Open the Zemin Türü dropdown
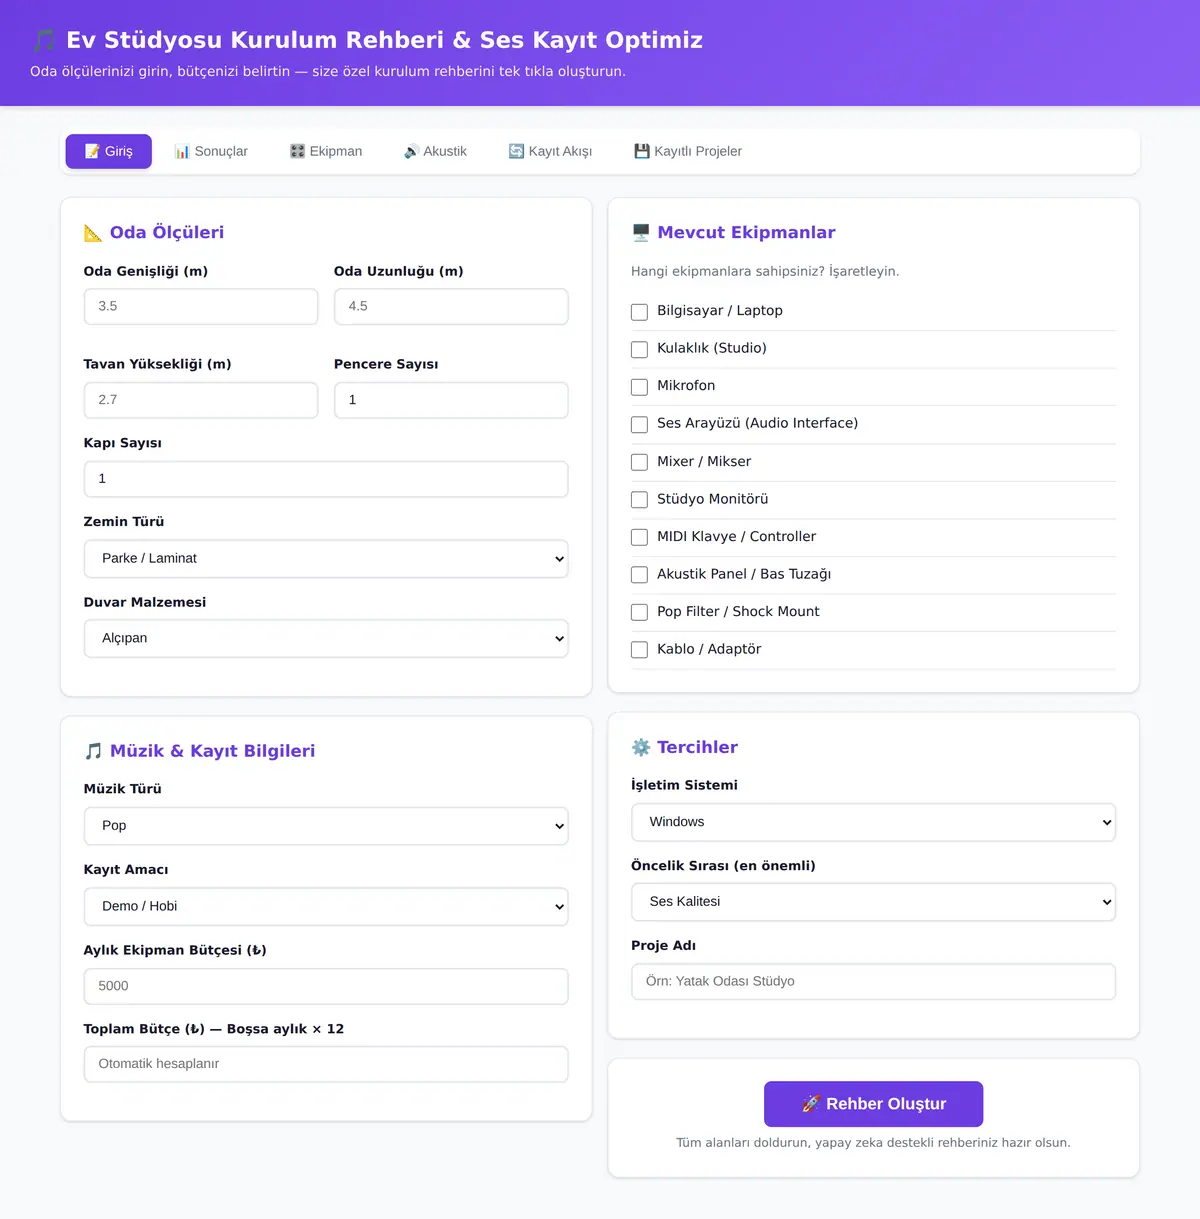 click(326, 559)
